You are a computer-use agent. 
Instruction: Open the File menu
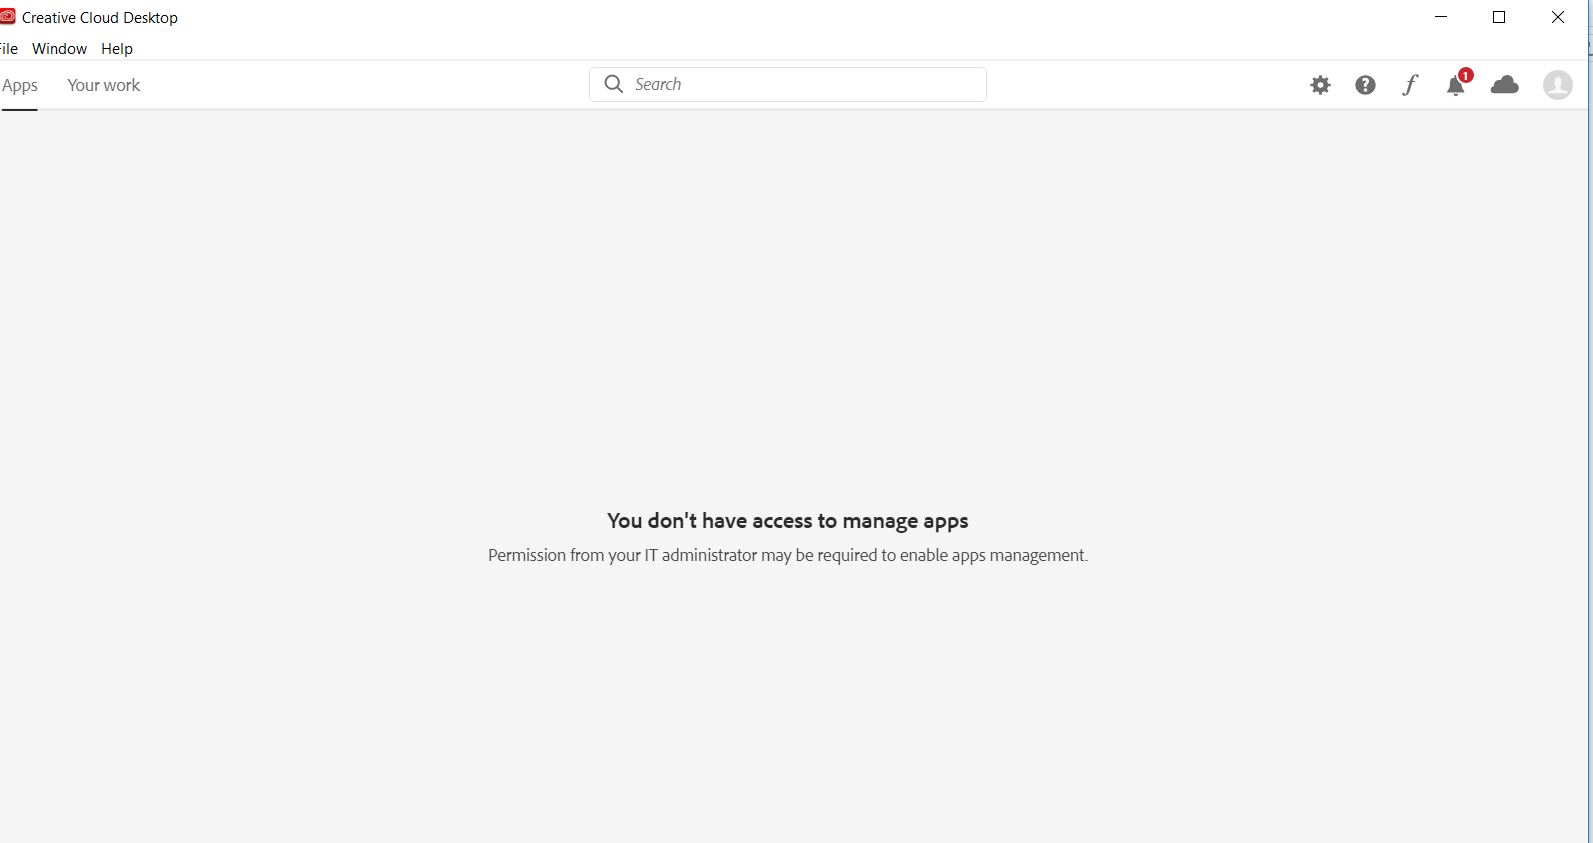pos(9,49)
